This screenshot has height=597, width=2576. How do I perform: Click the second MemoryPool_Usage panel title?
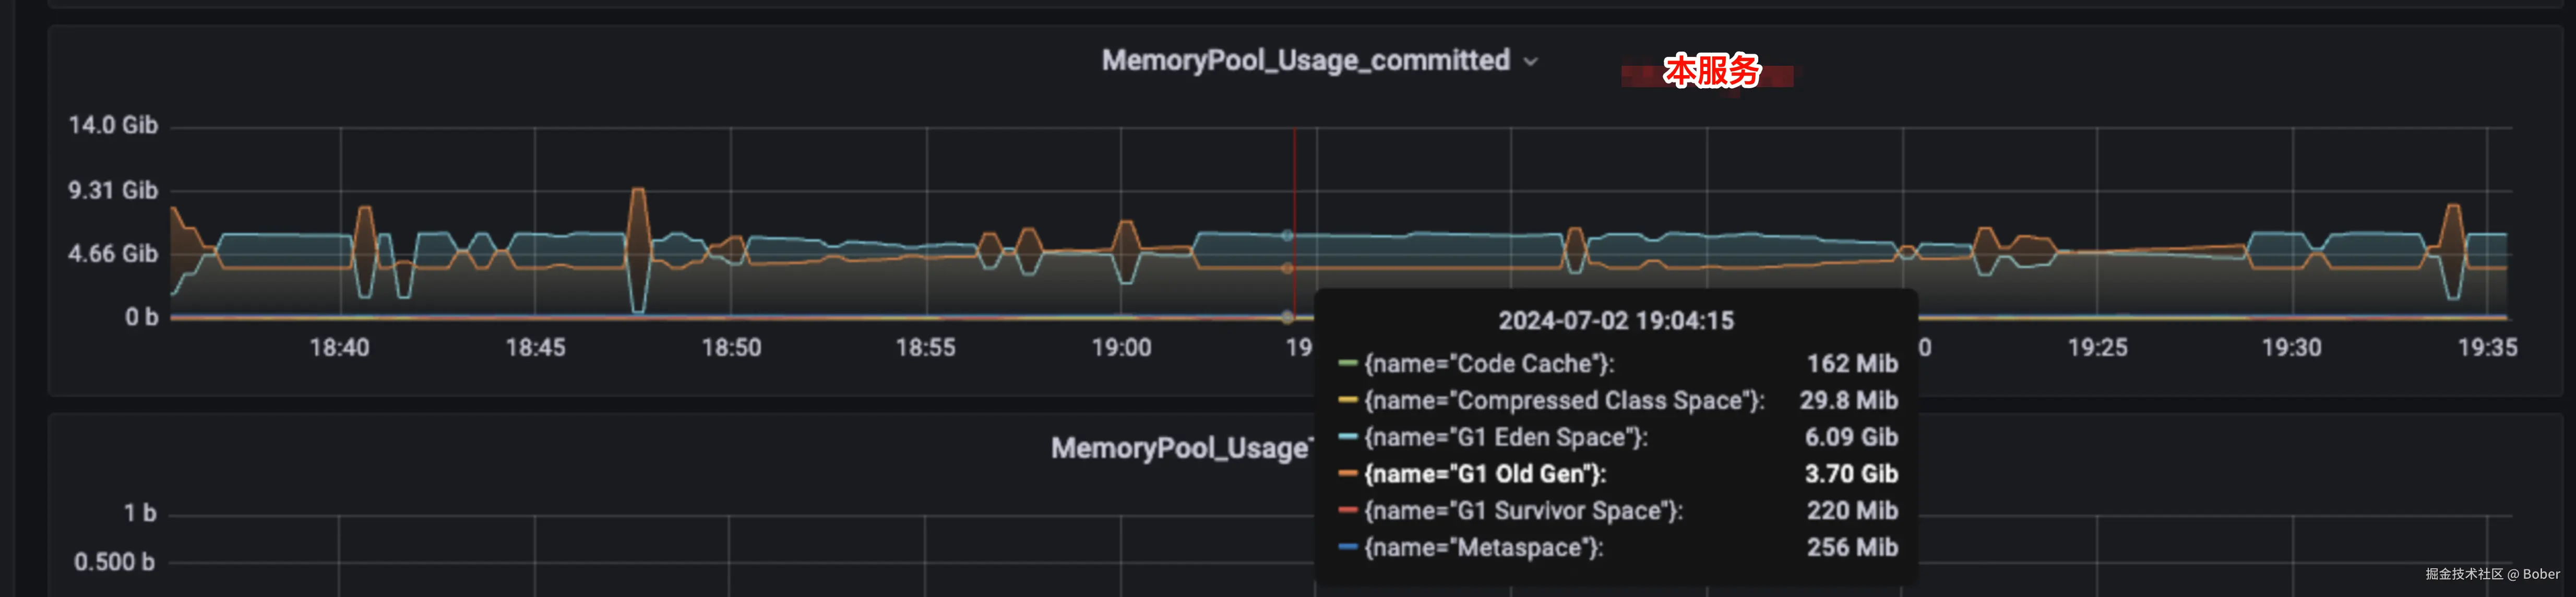point(1180,448)
